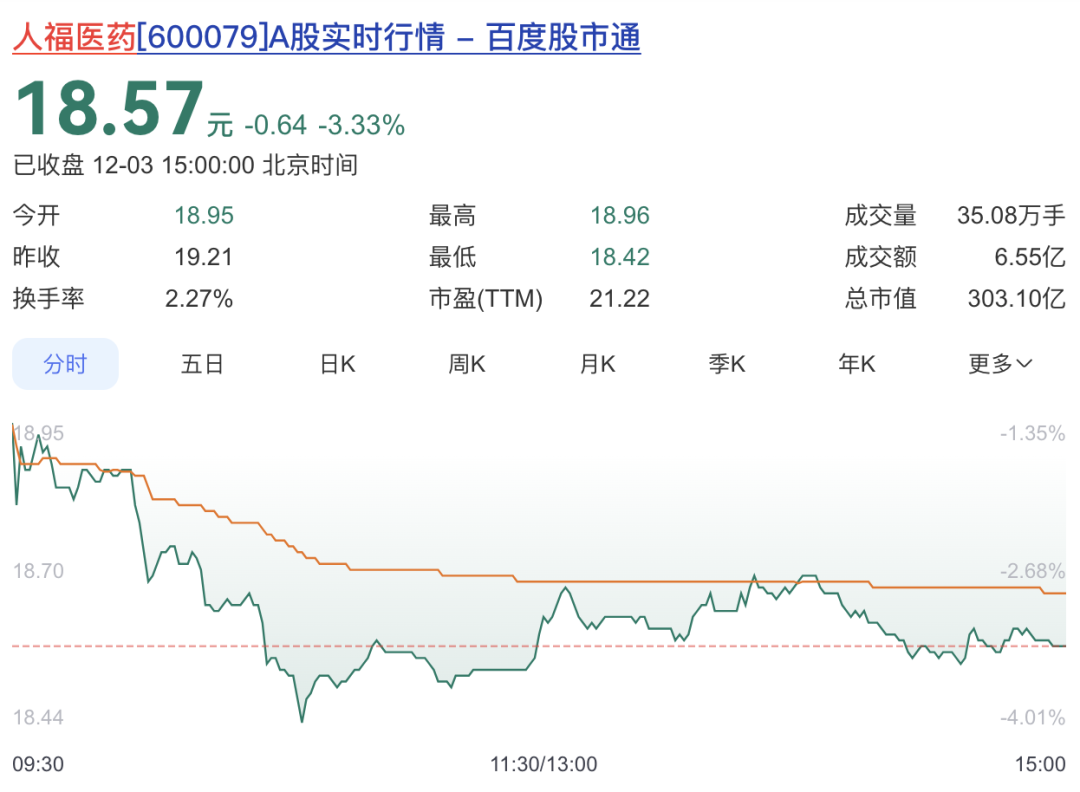Screen dimensions: 1080x792
Task: Switch to the 年K view
Action: (857, 364)
